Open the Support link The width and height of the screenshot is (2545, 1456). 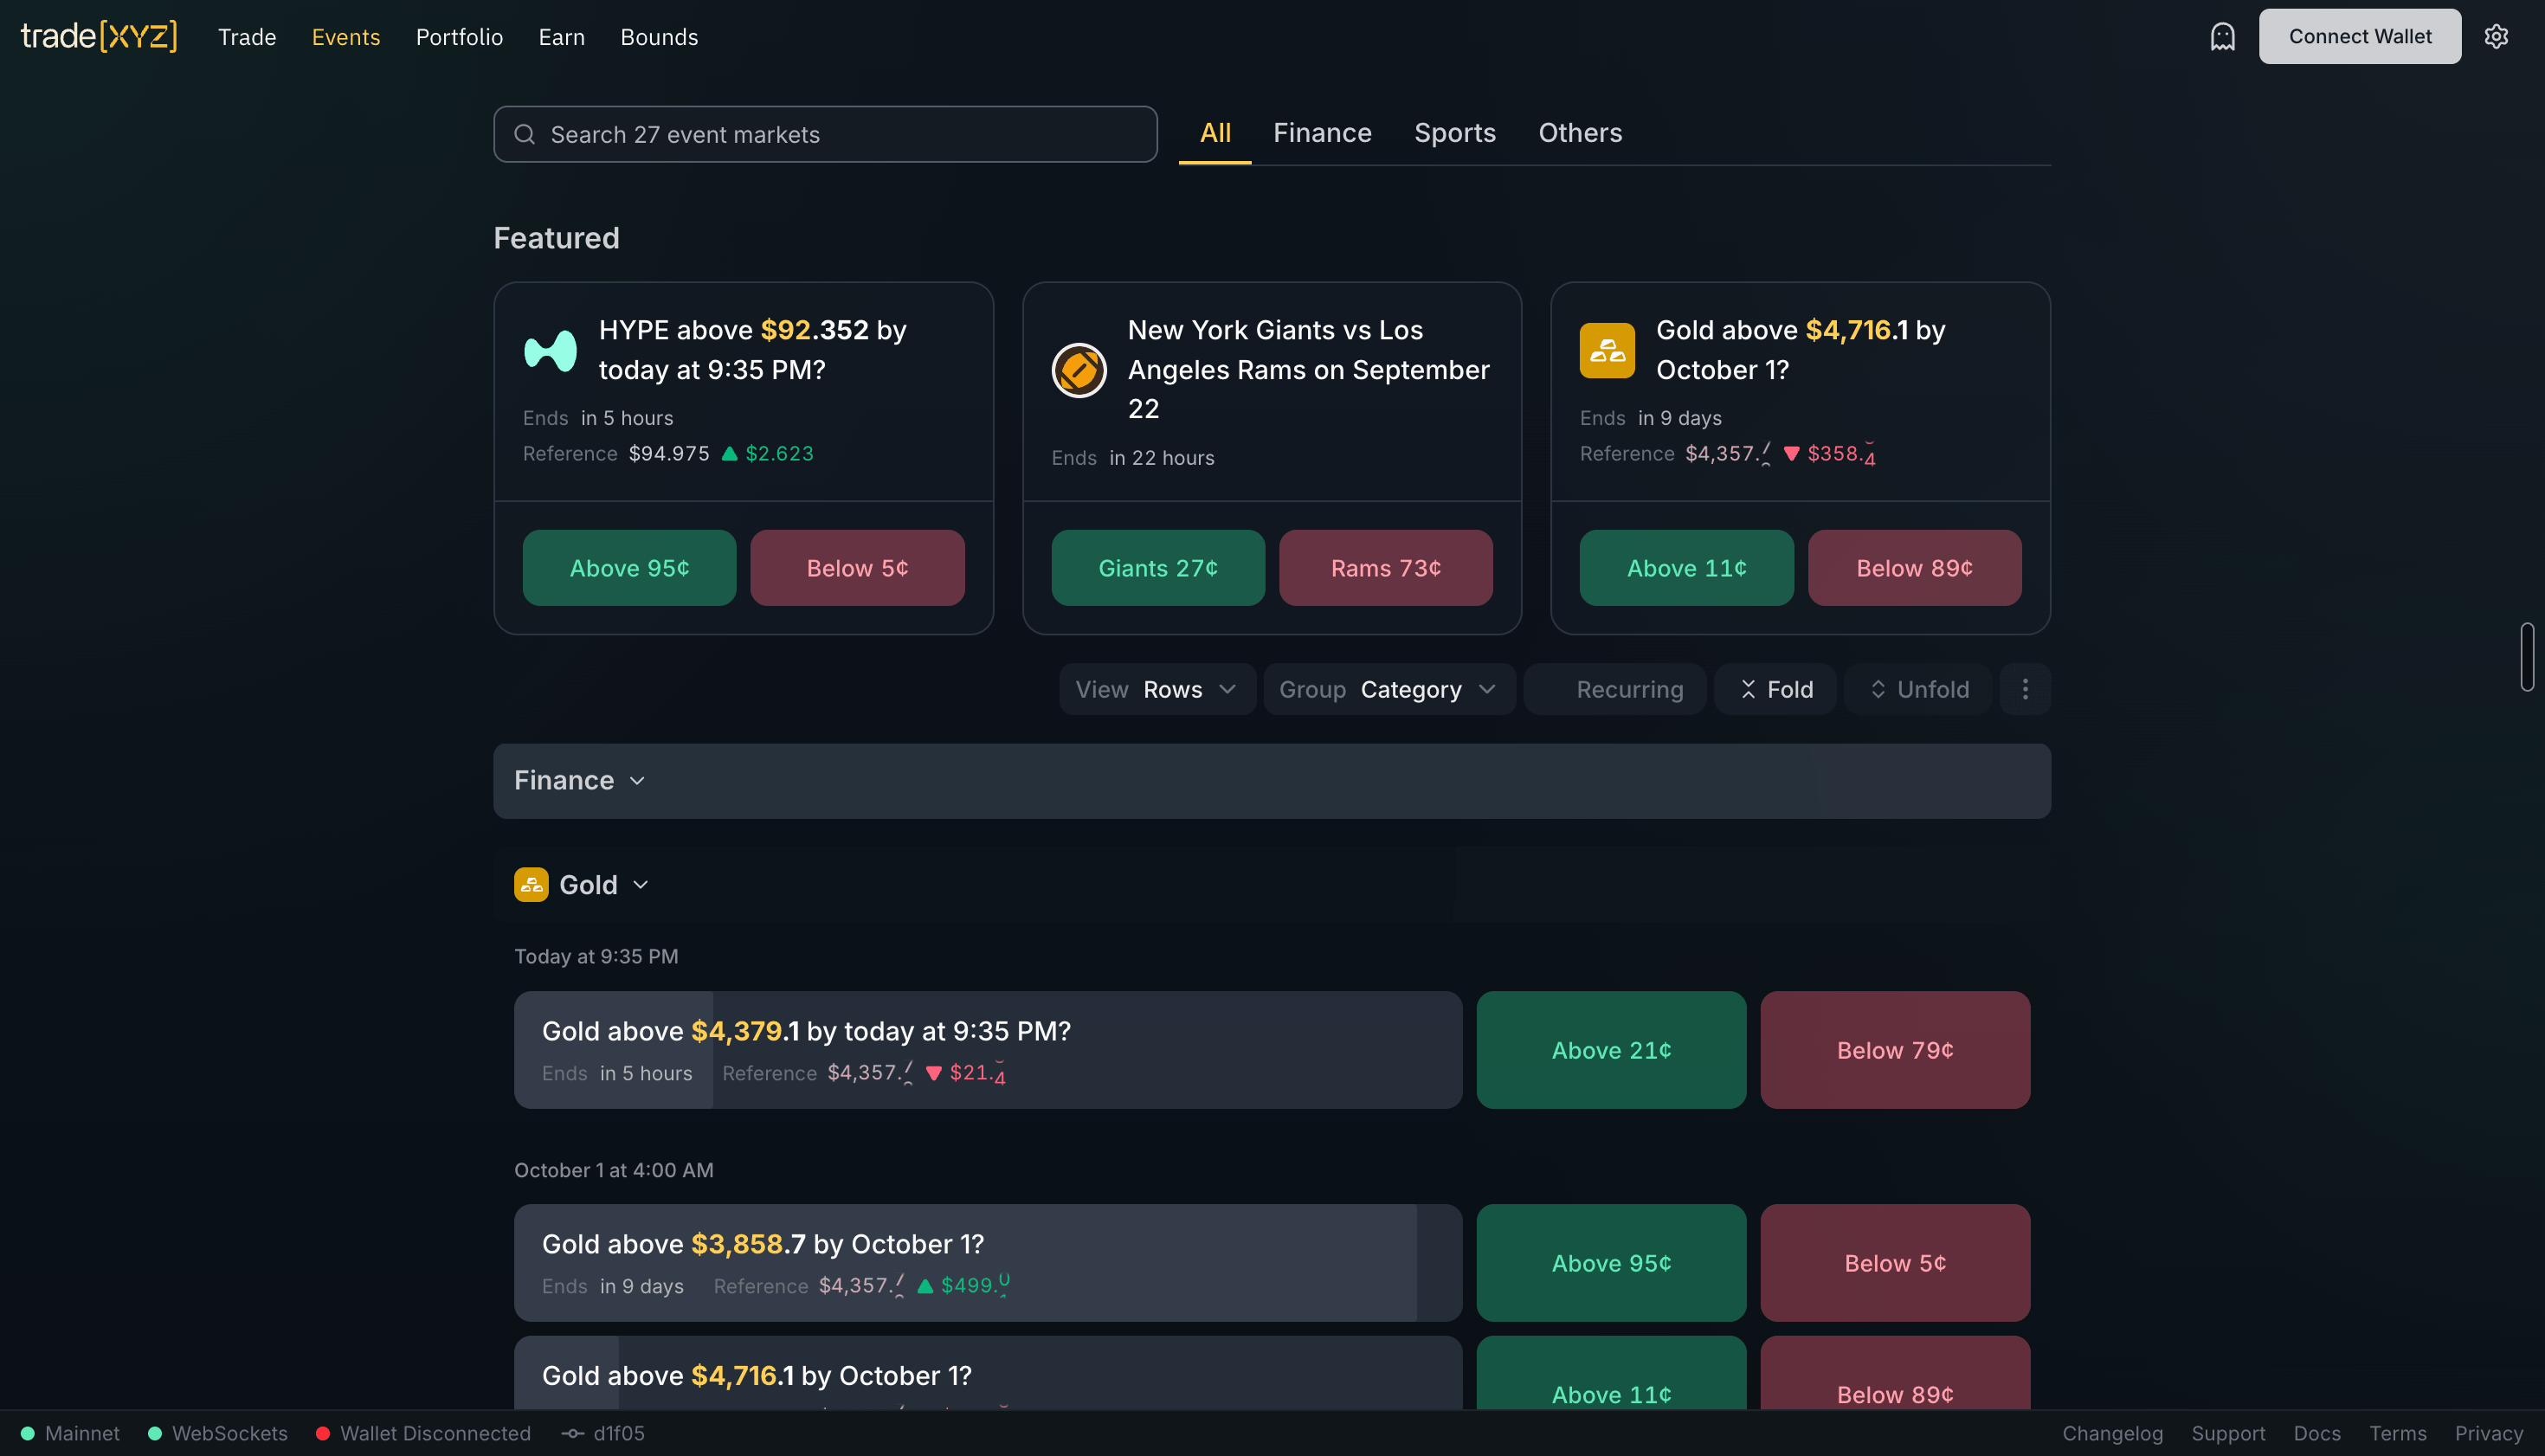coord(2228,1433)
